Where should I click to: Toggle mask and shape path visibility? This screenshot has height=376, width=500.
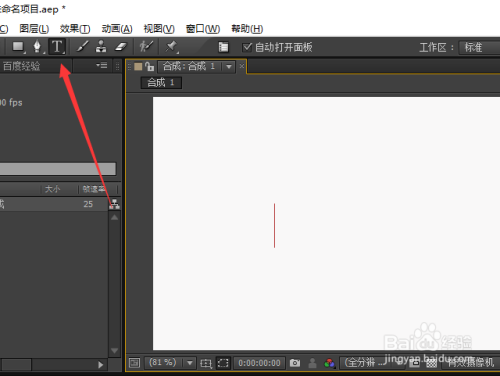pos(223,363)
